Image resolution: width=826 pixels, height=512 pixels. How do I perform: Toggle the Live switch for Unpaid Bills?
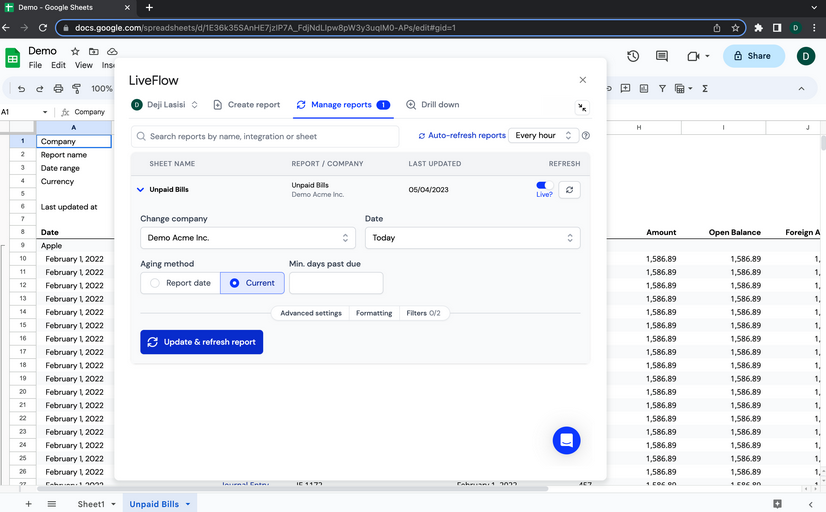(x=544, y=185)
